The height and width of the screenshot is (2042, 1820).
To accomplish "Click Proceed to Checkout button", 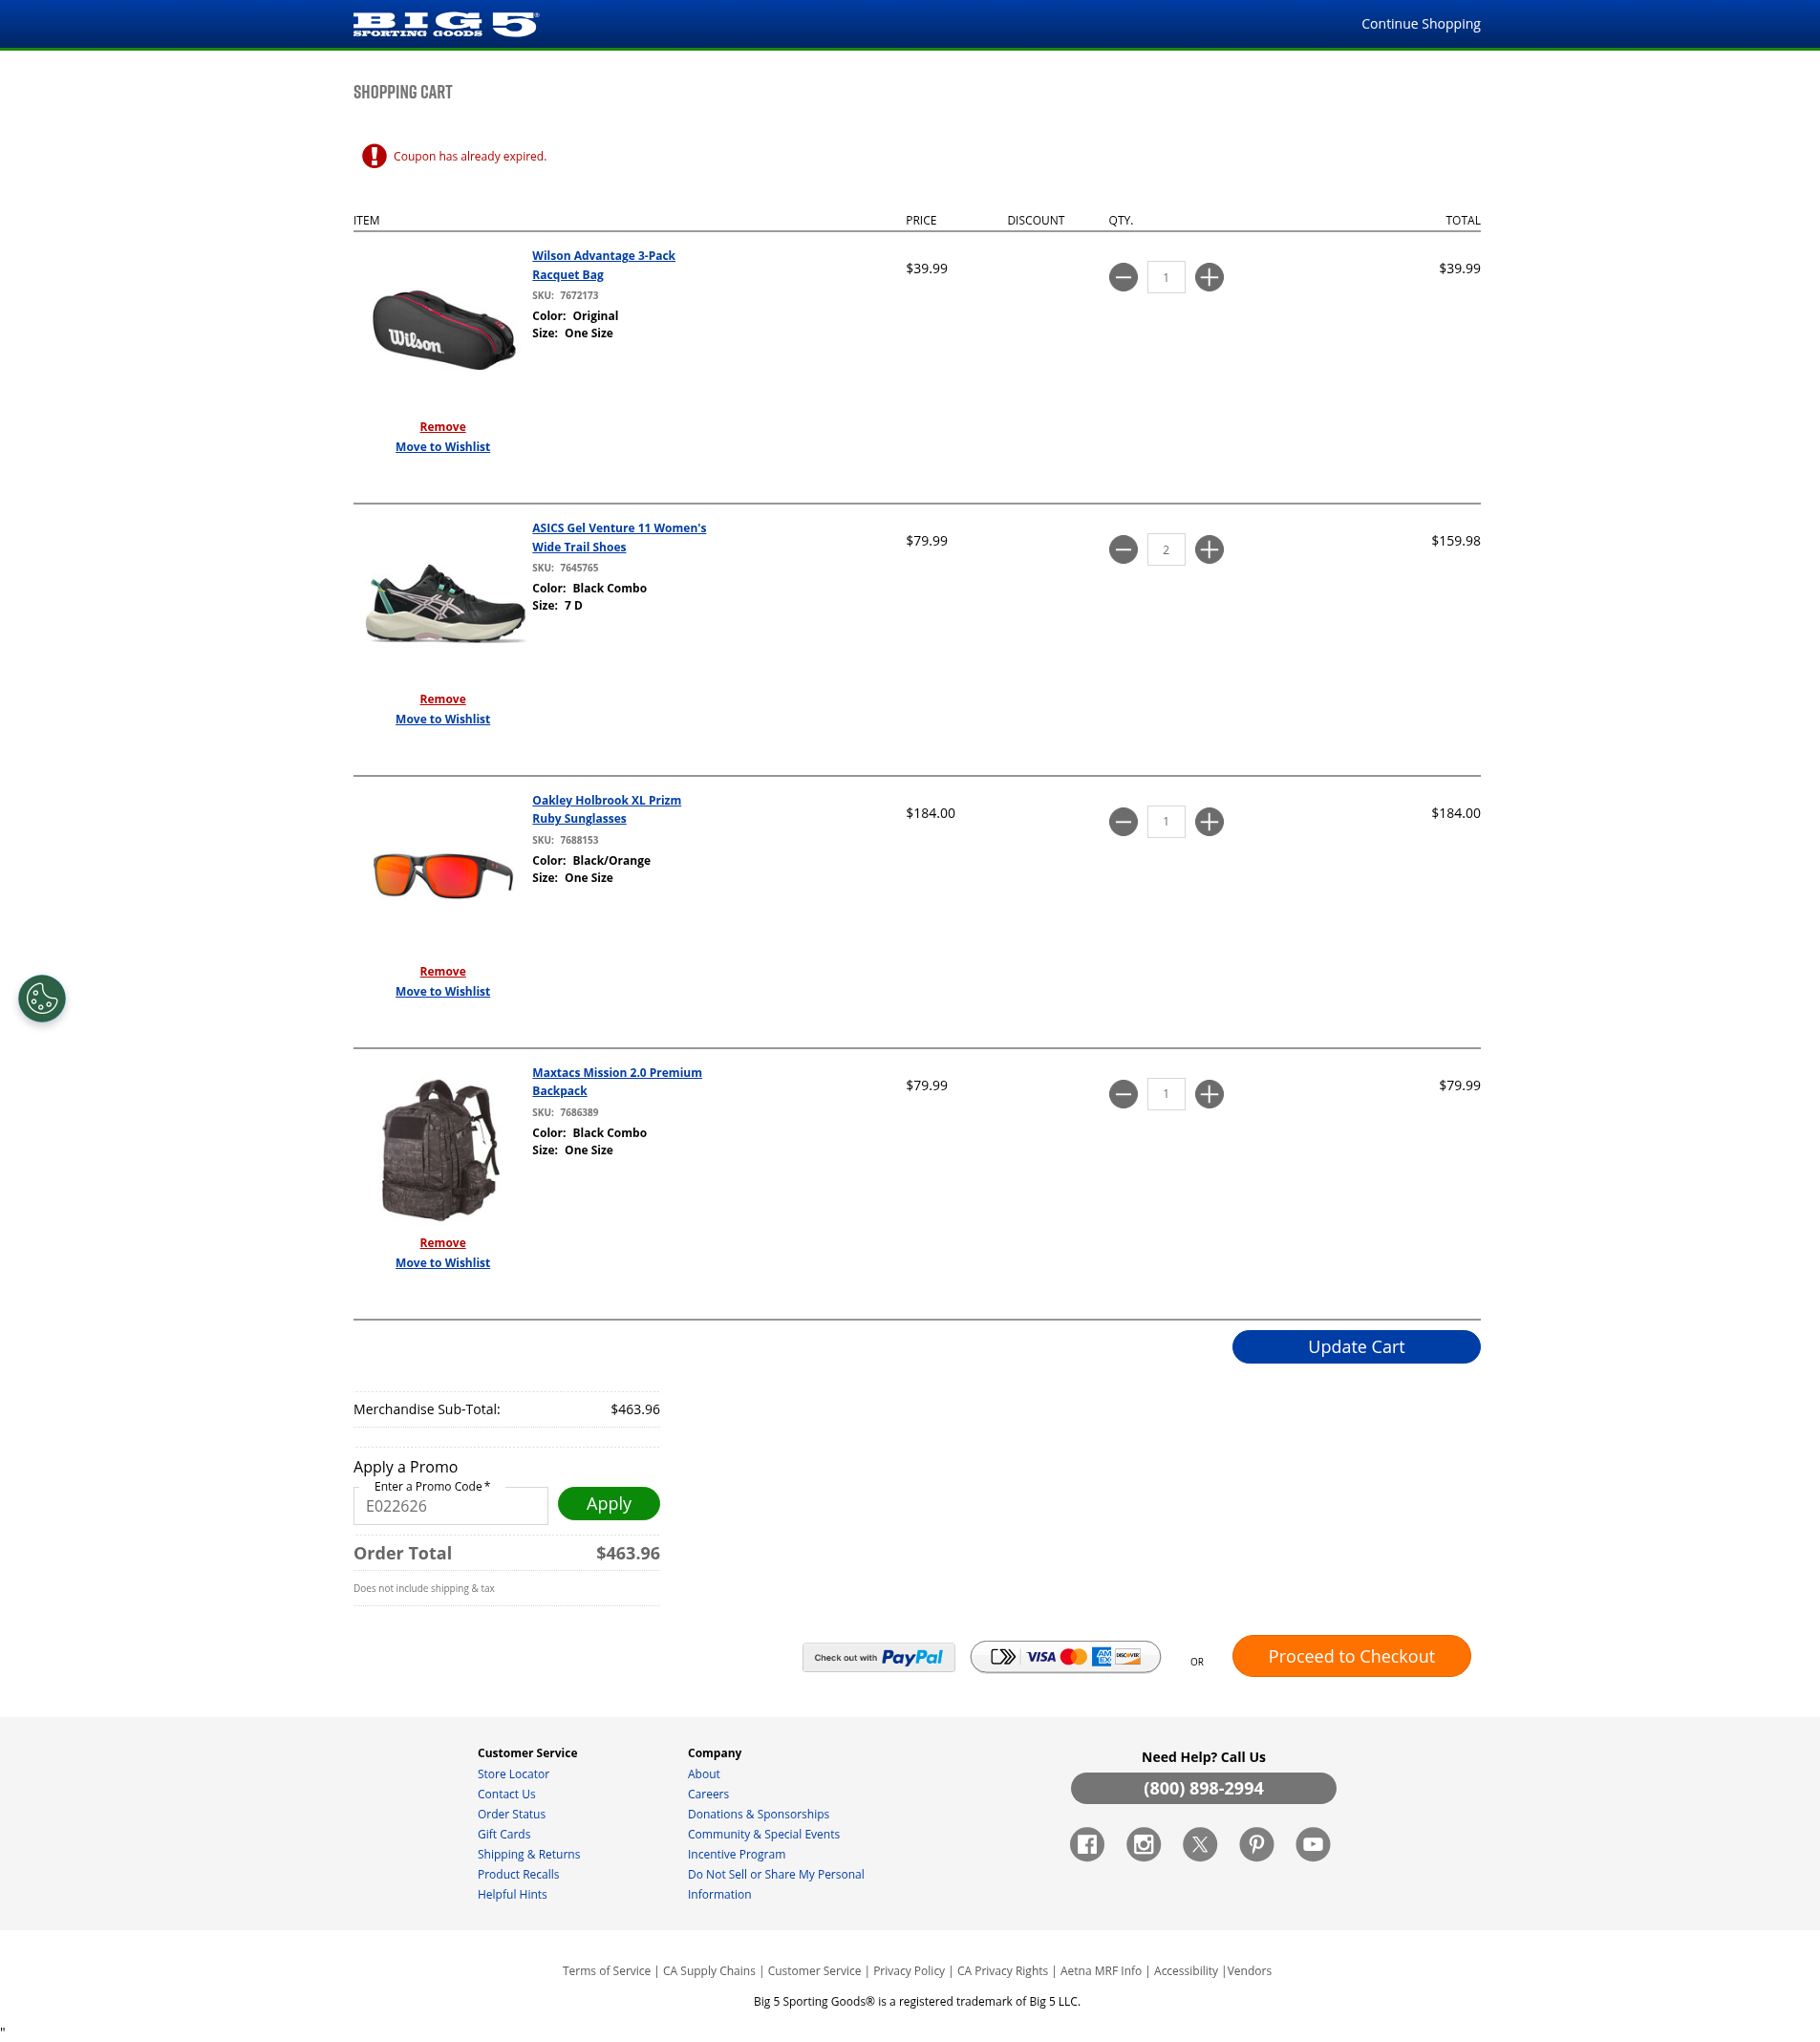I will [1350, 1656].
